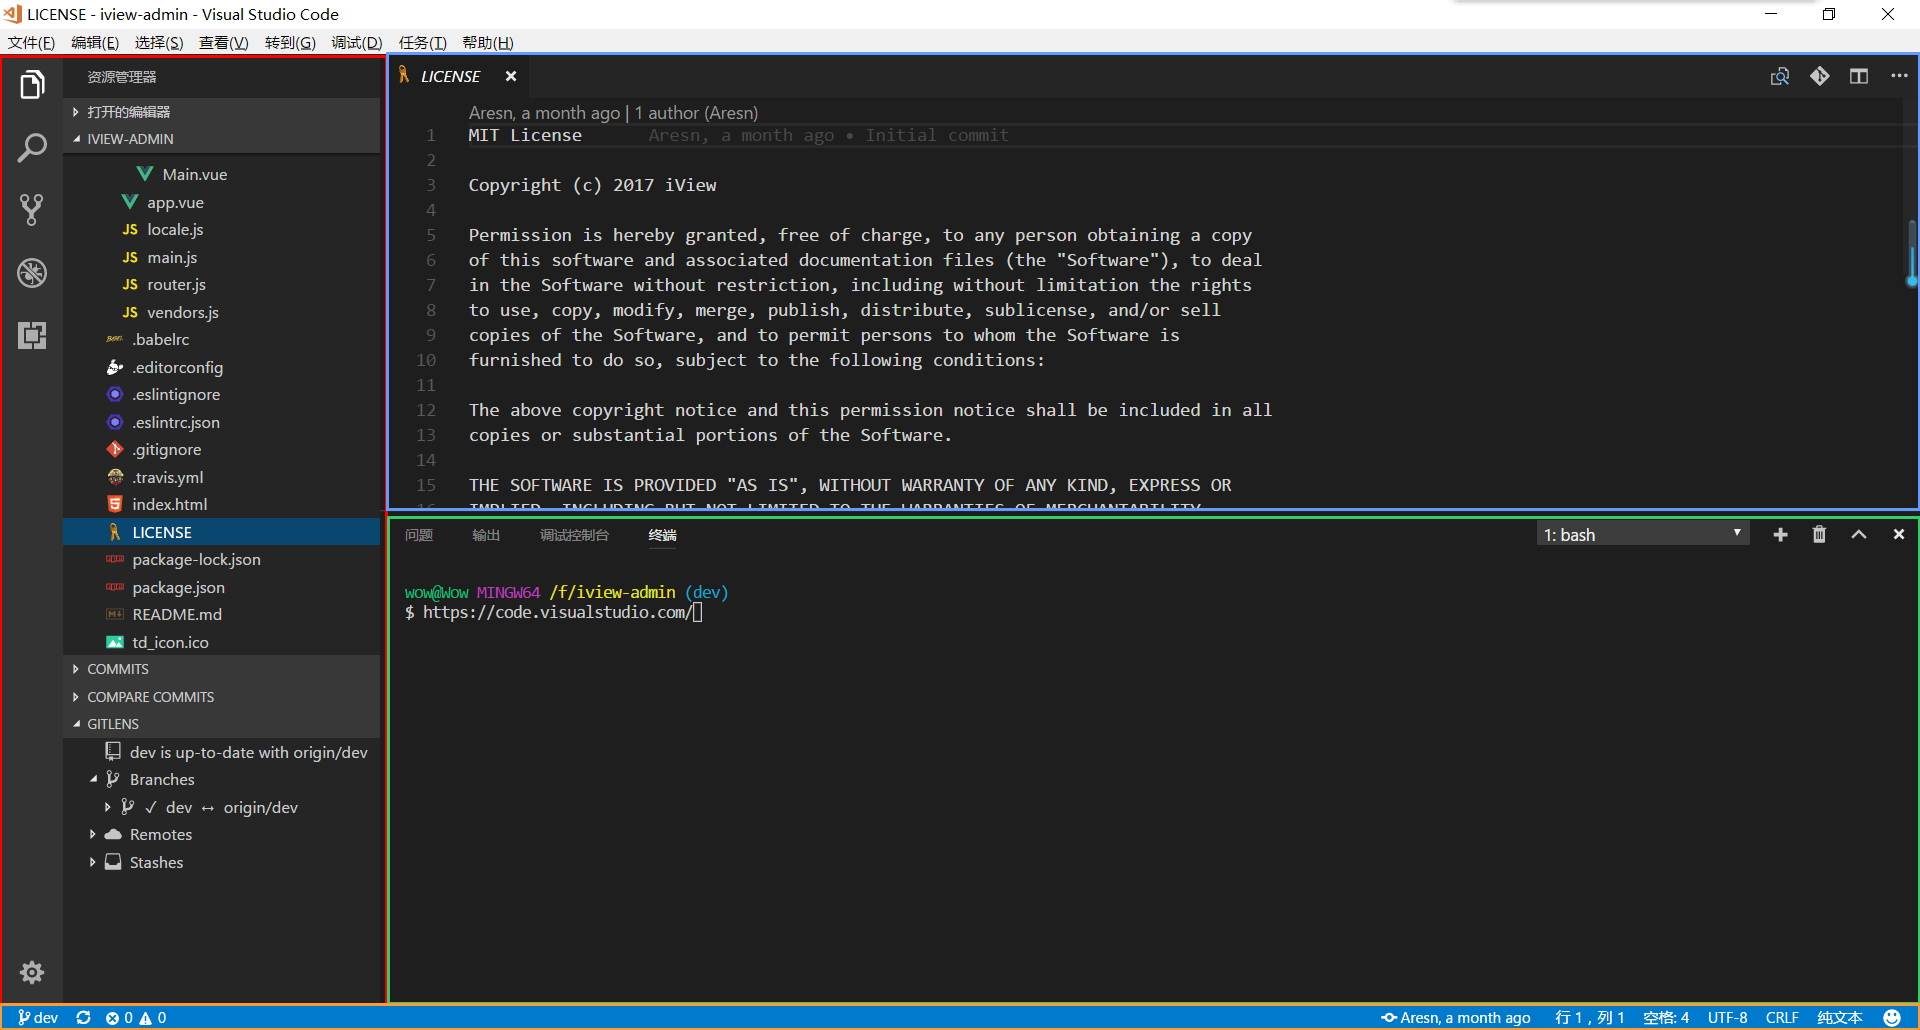Add a new terminal with plus icon
The image size is (1920, 1030).
pos(1780,535)
